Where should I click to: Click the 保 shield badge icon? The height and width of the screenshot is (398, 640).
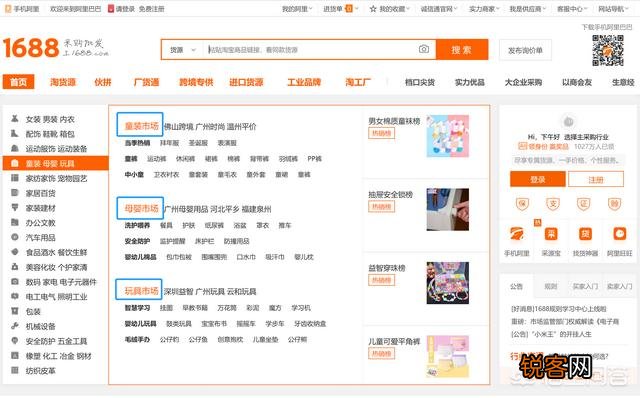click(522, 203)
